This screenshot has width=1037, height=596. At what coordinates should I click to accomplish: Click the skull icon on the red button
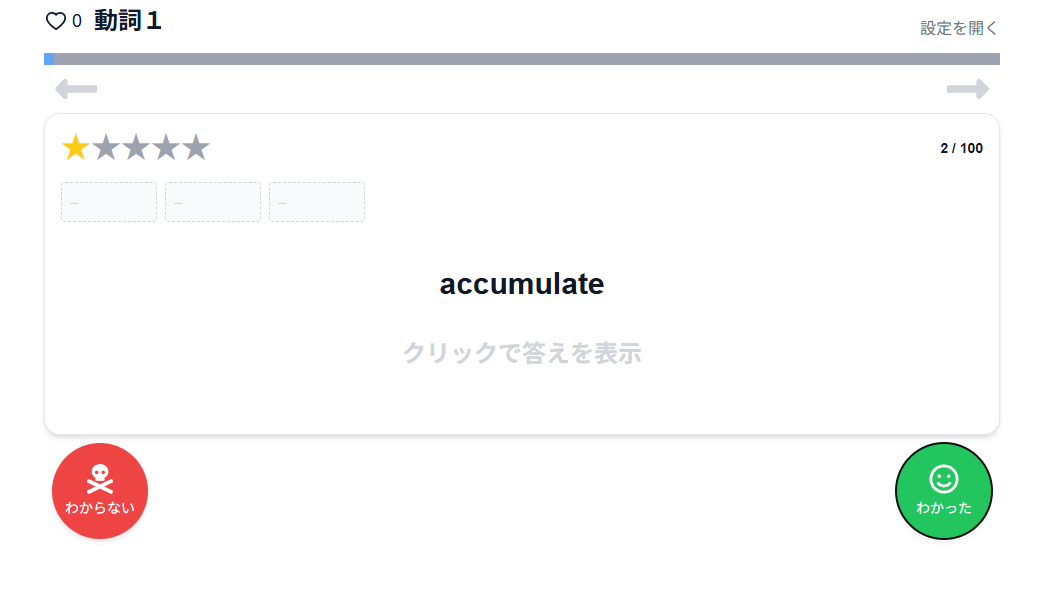pyautogui.click(x=99, y=478)
